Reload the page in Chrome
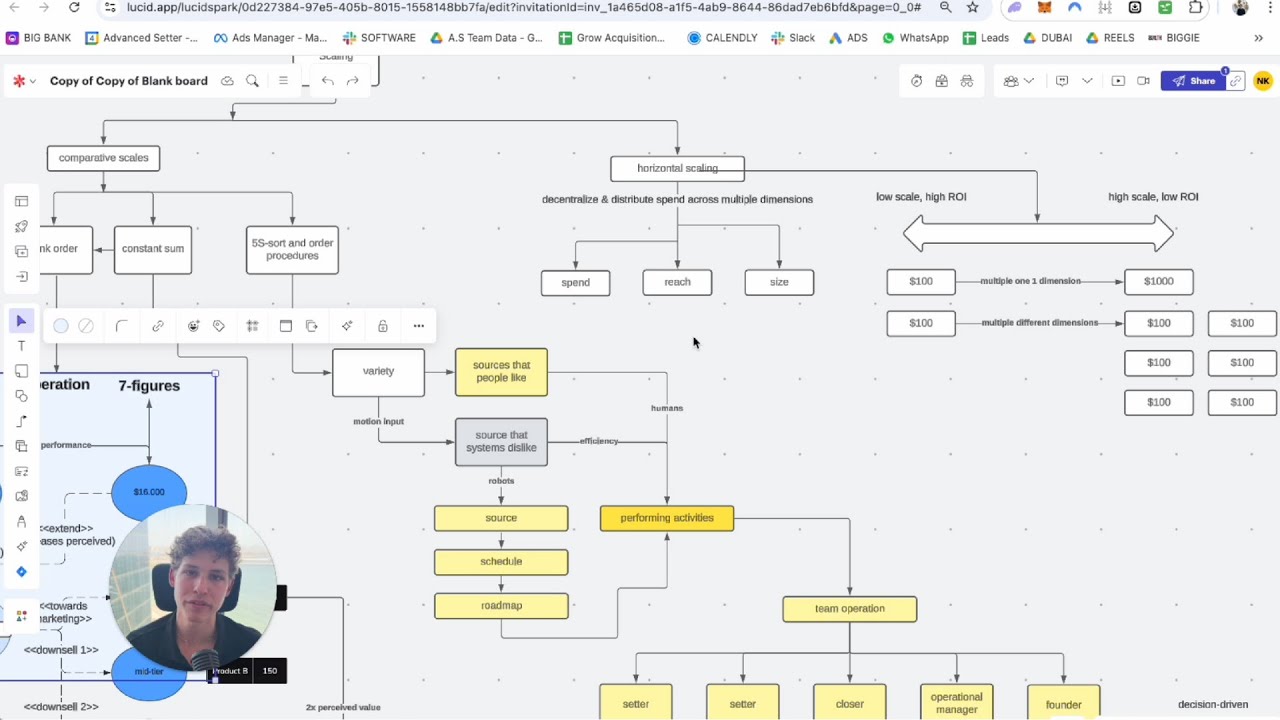The image size is (1280, 720). click(x=74, y=8)
